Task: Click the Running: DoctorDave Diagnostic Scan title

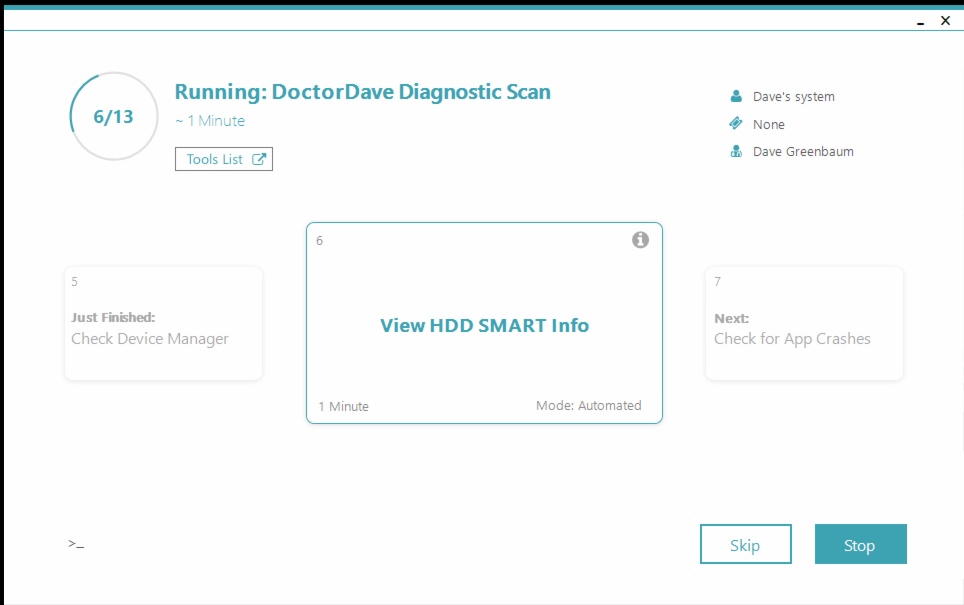Action: tap(362, 91)
